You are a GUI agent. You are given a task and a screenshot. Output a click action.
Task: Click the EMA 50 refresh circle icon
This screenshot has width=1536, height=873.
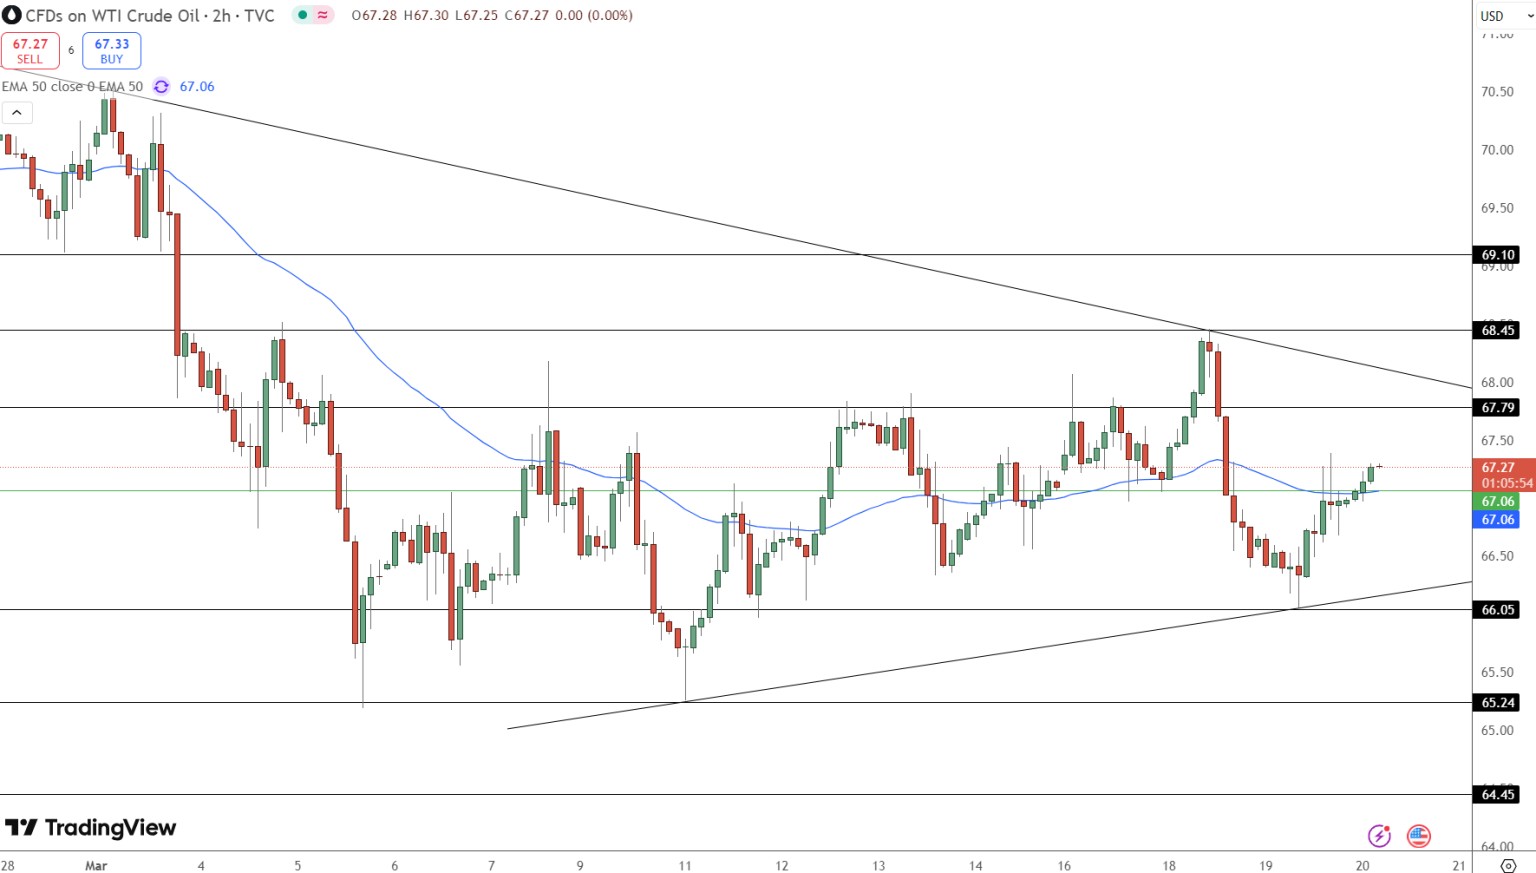pyautogui.click(x=161, y=87)
